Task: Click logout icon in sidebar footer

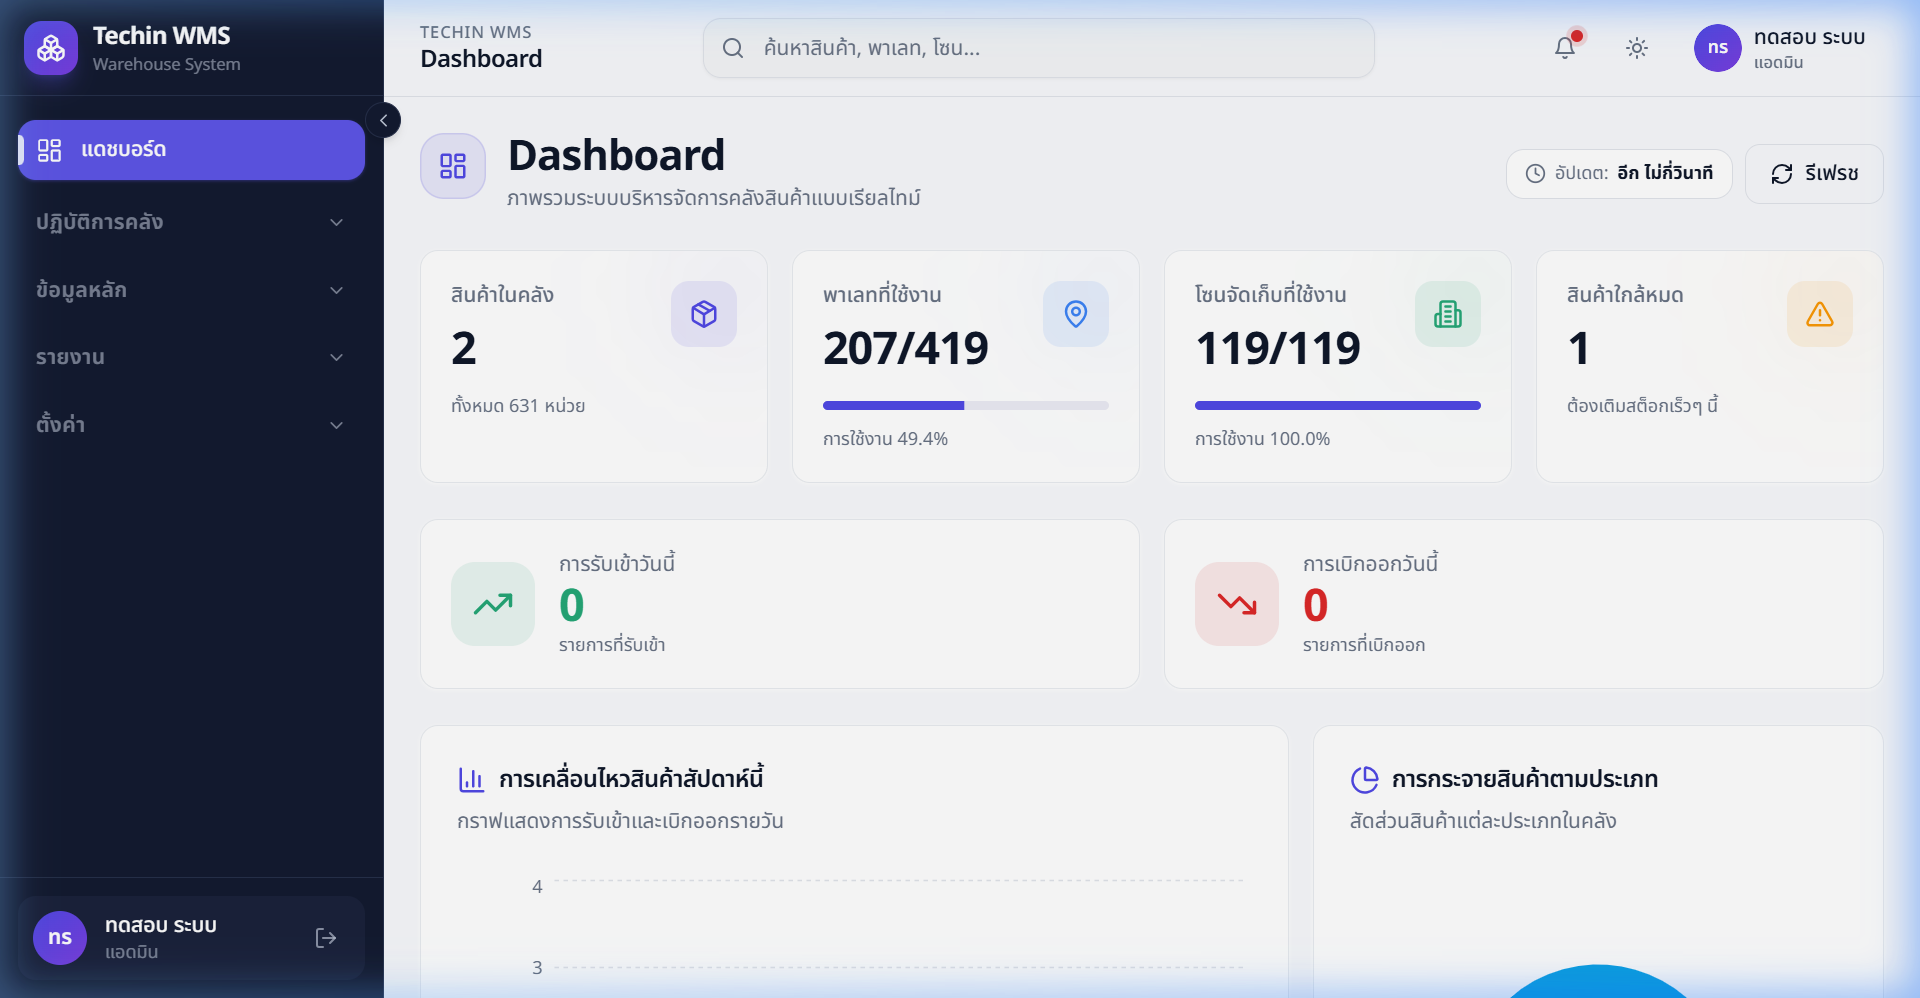Action: click(x=326, y=938)
